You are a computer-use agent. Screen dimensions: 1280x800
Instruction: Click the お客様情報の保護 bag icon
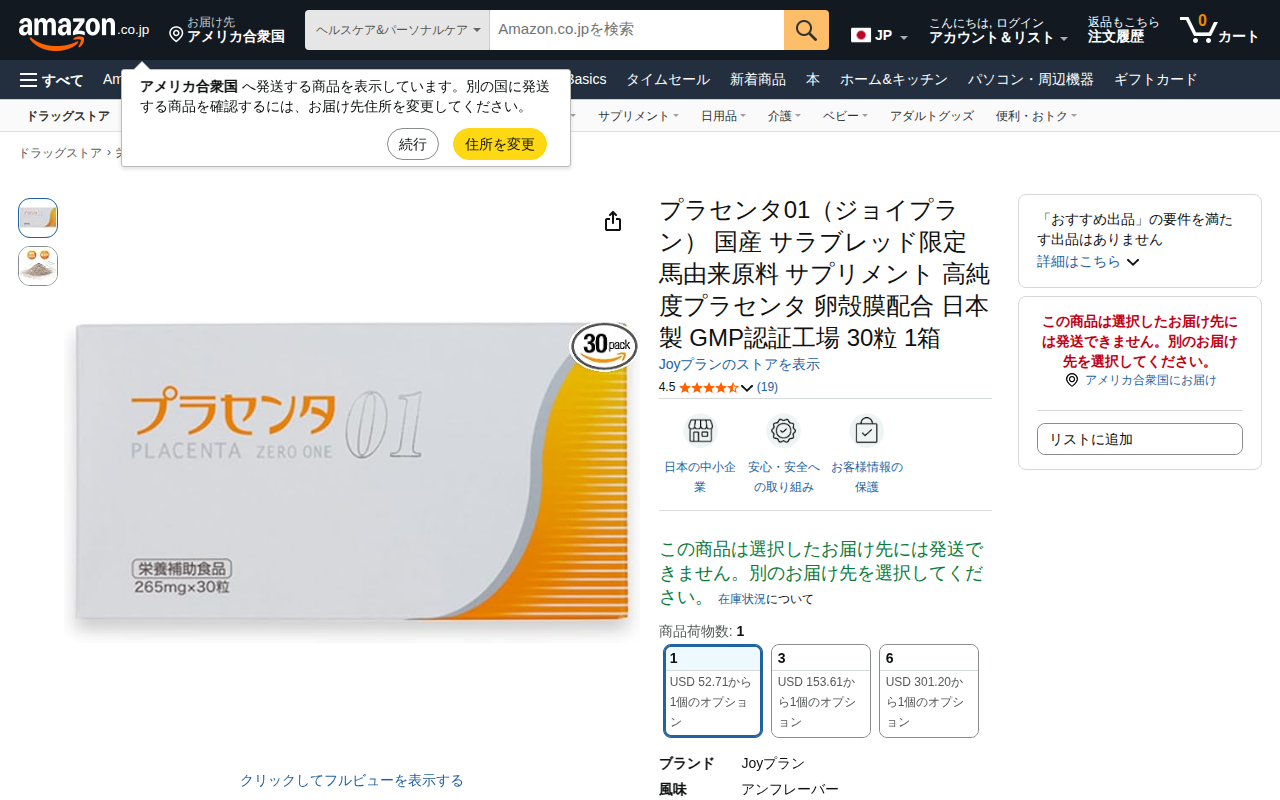[x=867, y=430]
